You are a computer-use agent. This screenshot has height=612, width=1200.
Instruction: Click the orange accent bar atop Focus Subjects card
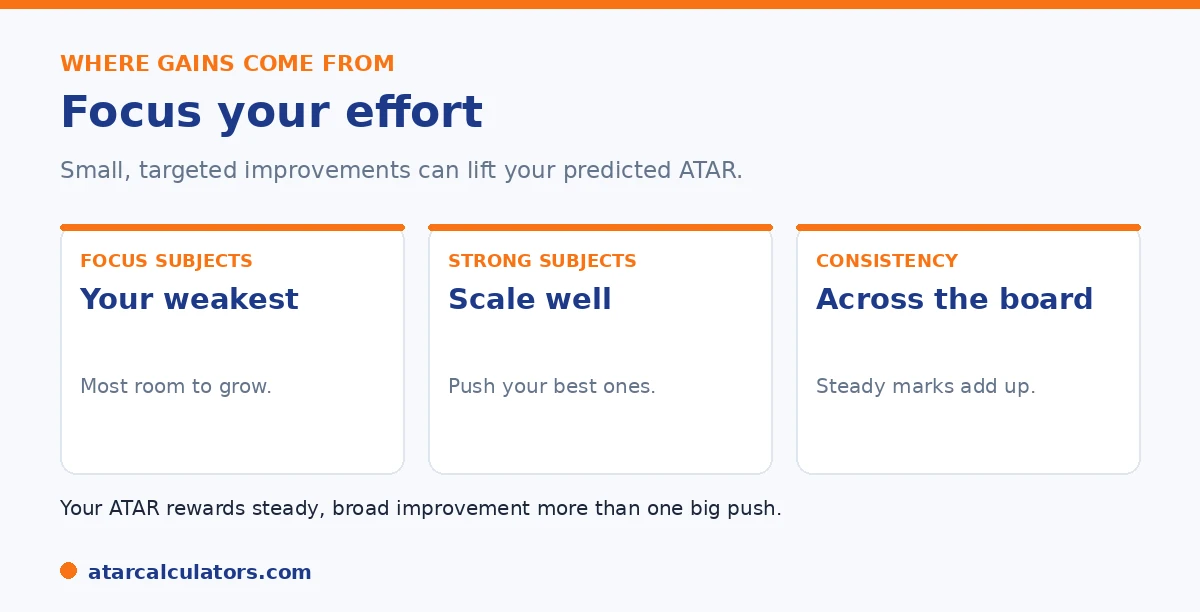232,227
